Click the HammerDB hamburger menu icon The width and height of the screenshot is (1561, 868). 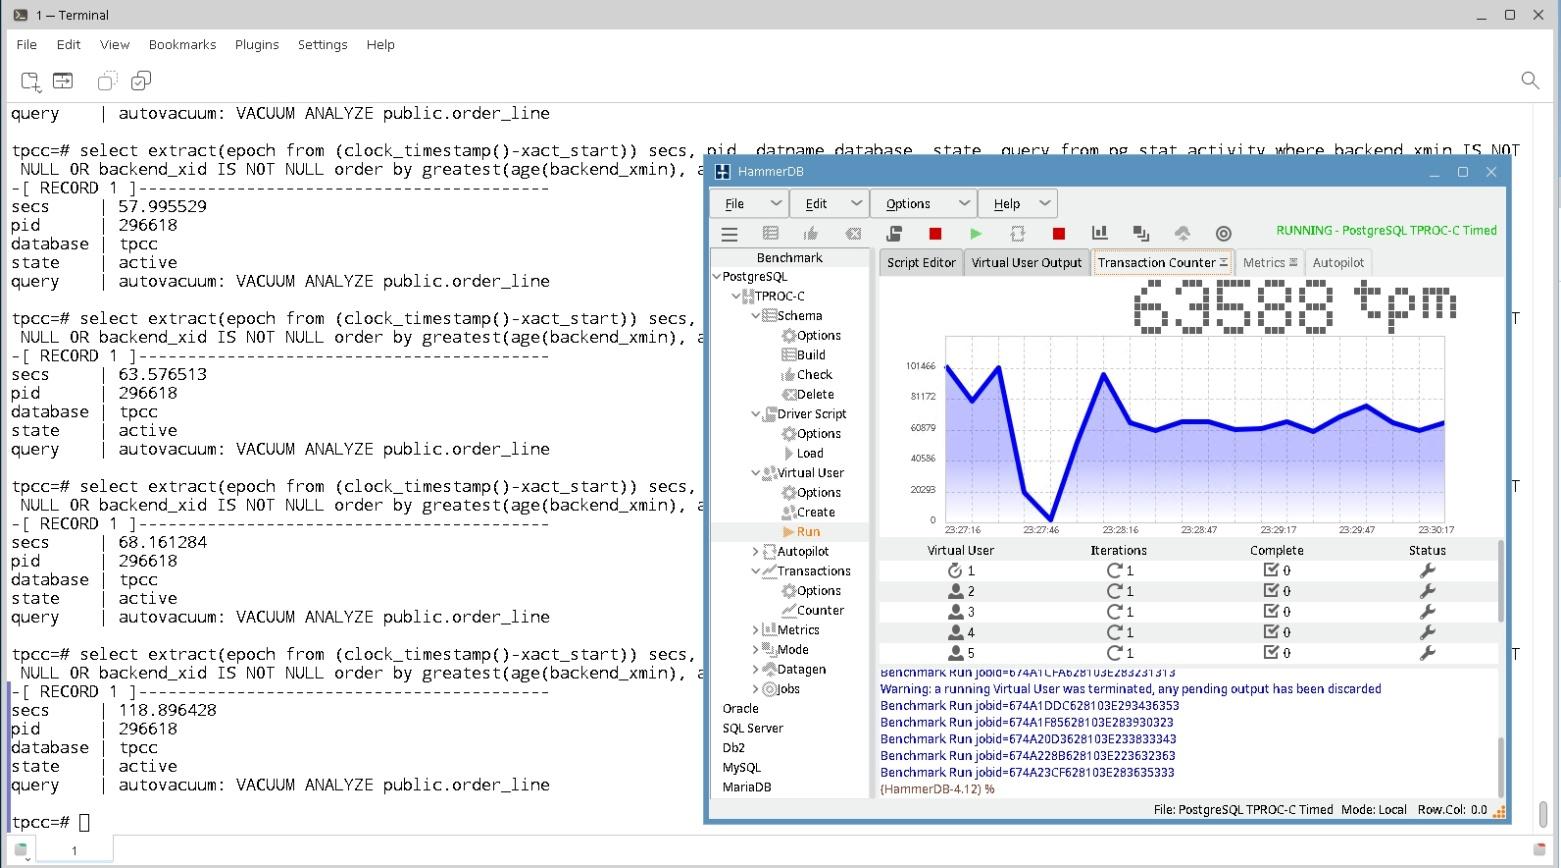click(x=729, y=234)
